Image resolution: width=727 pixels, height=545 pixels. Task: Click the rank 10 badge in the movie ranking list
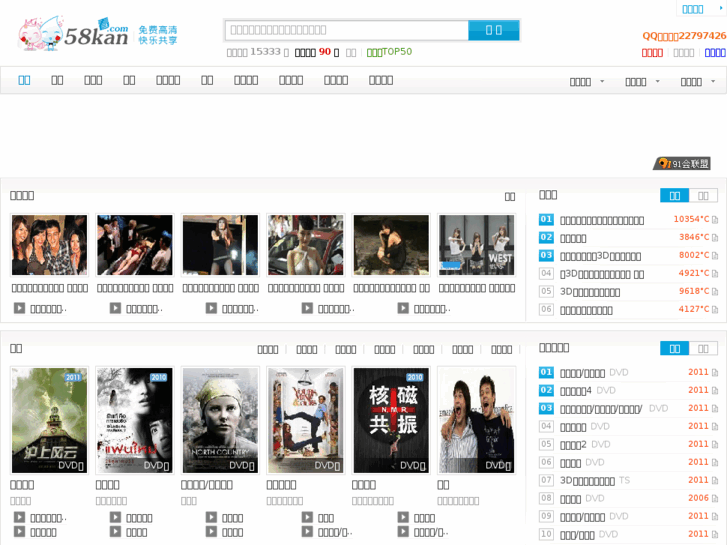pos(546,534)
